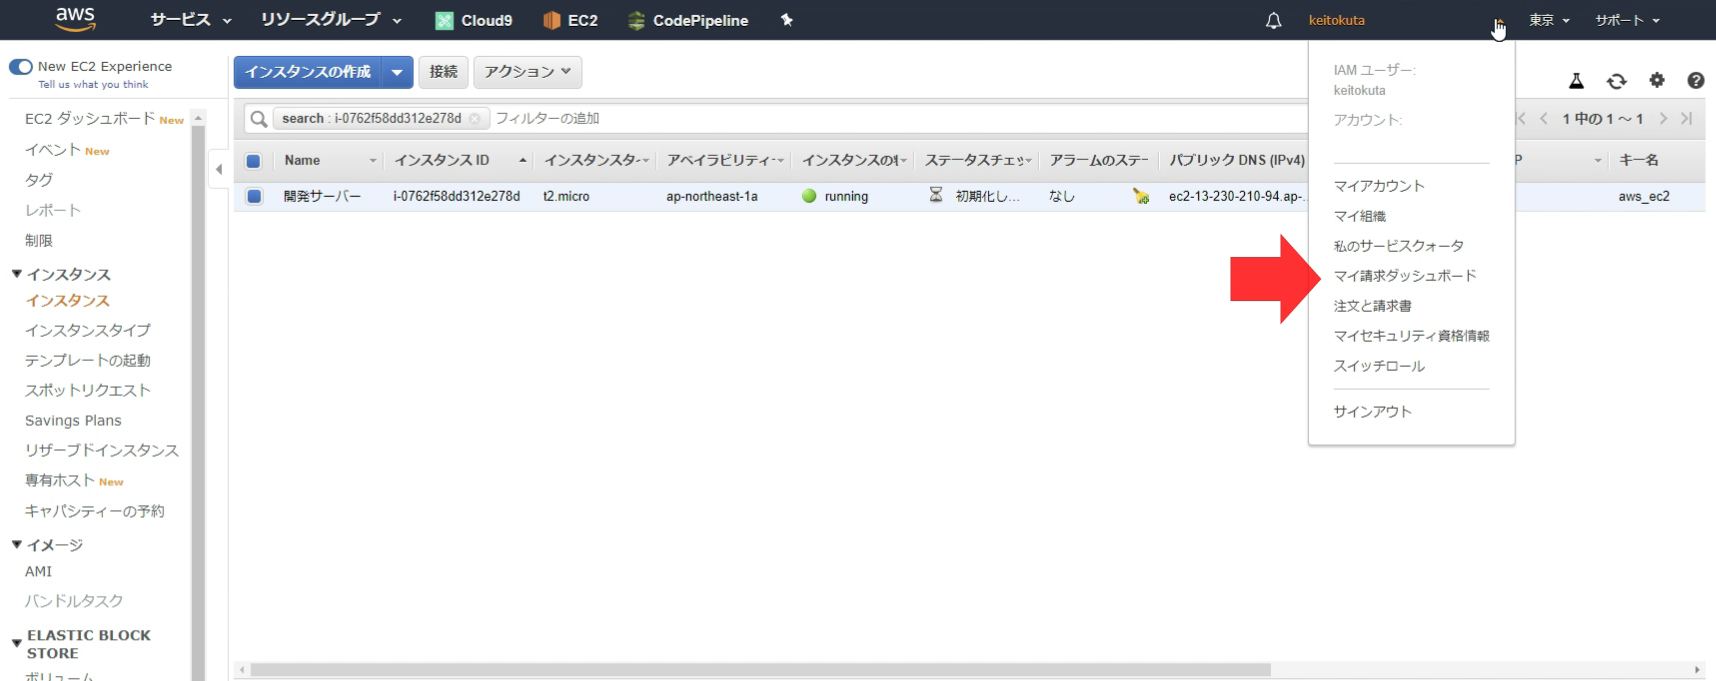Open the サービス dropdown
The height and width of the screenshot is (681, 1716).
(190, 20)
